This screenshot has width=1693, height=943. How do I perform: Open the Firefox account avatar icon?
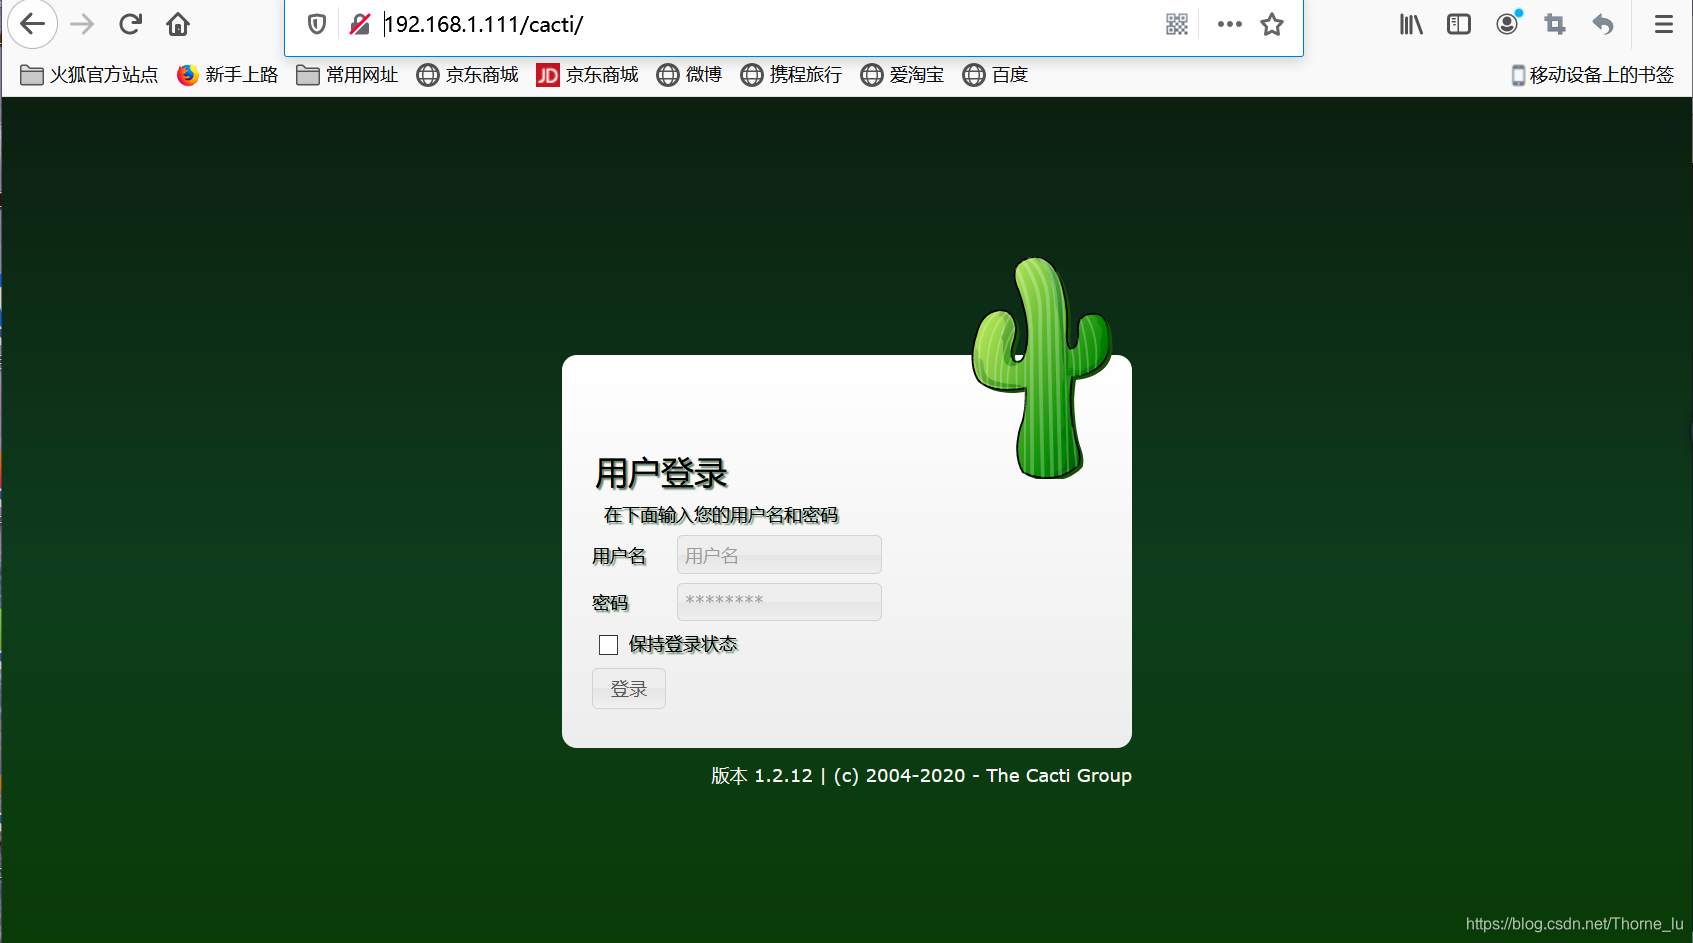[x=1508, y=24]
